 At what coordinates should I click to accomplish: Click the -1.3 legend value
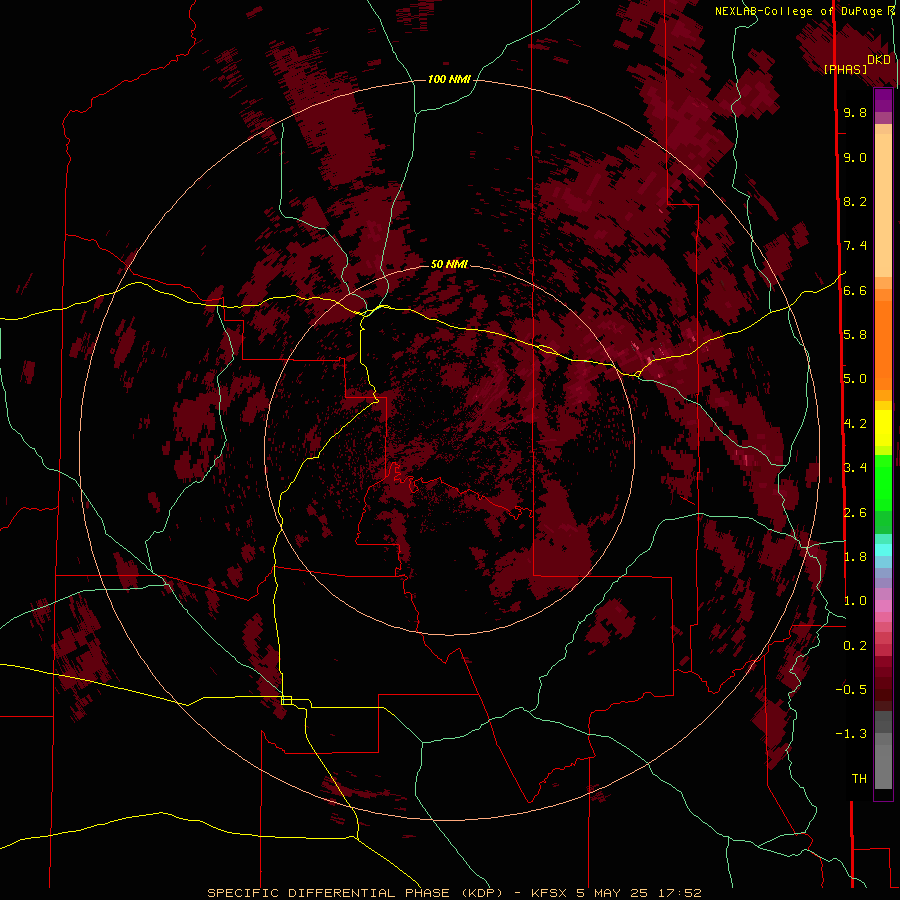[x=851, y=734]
